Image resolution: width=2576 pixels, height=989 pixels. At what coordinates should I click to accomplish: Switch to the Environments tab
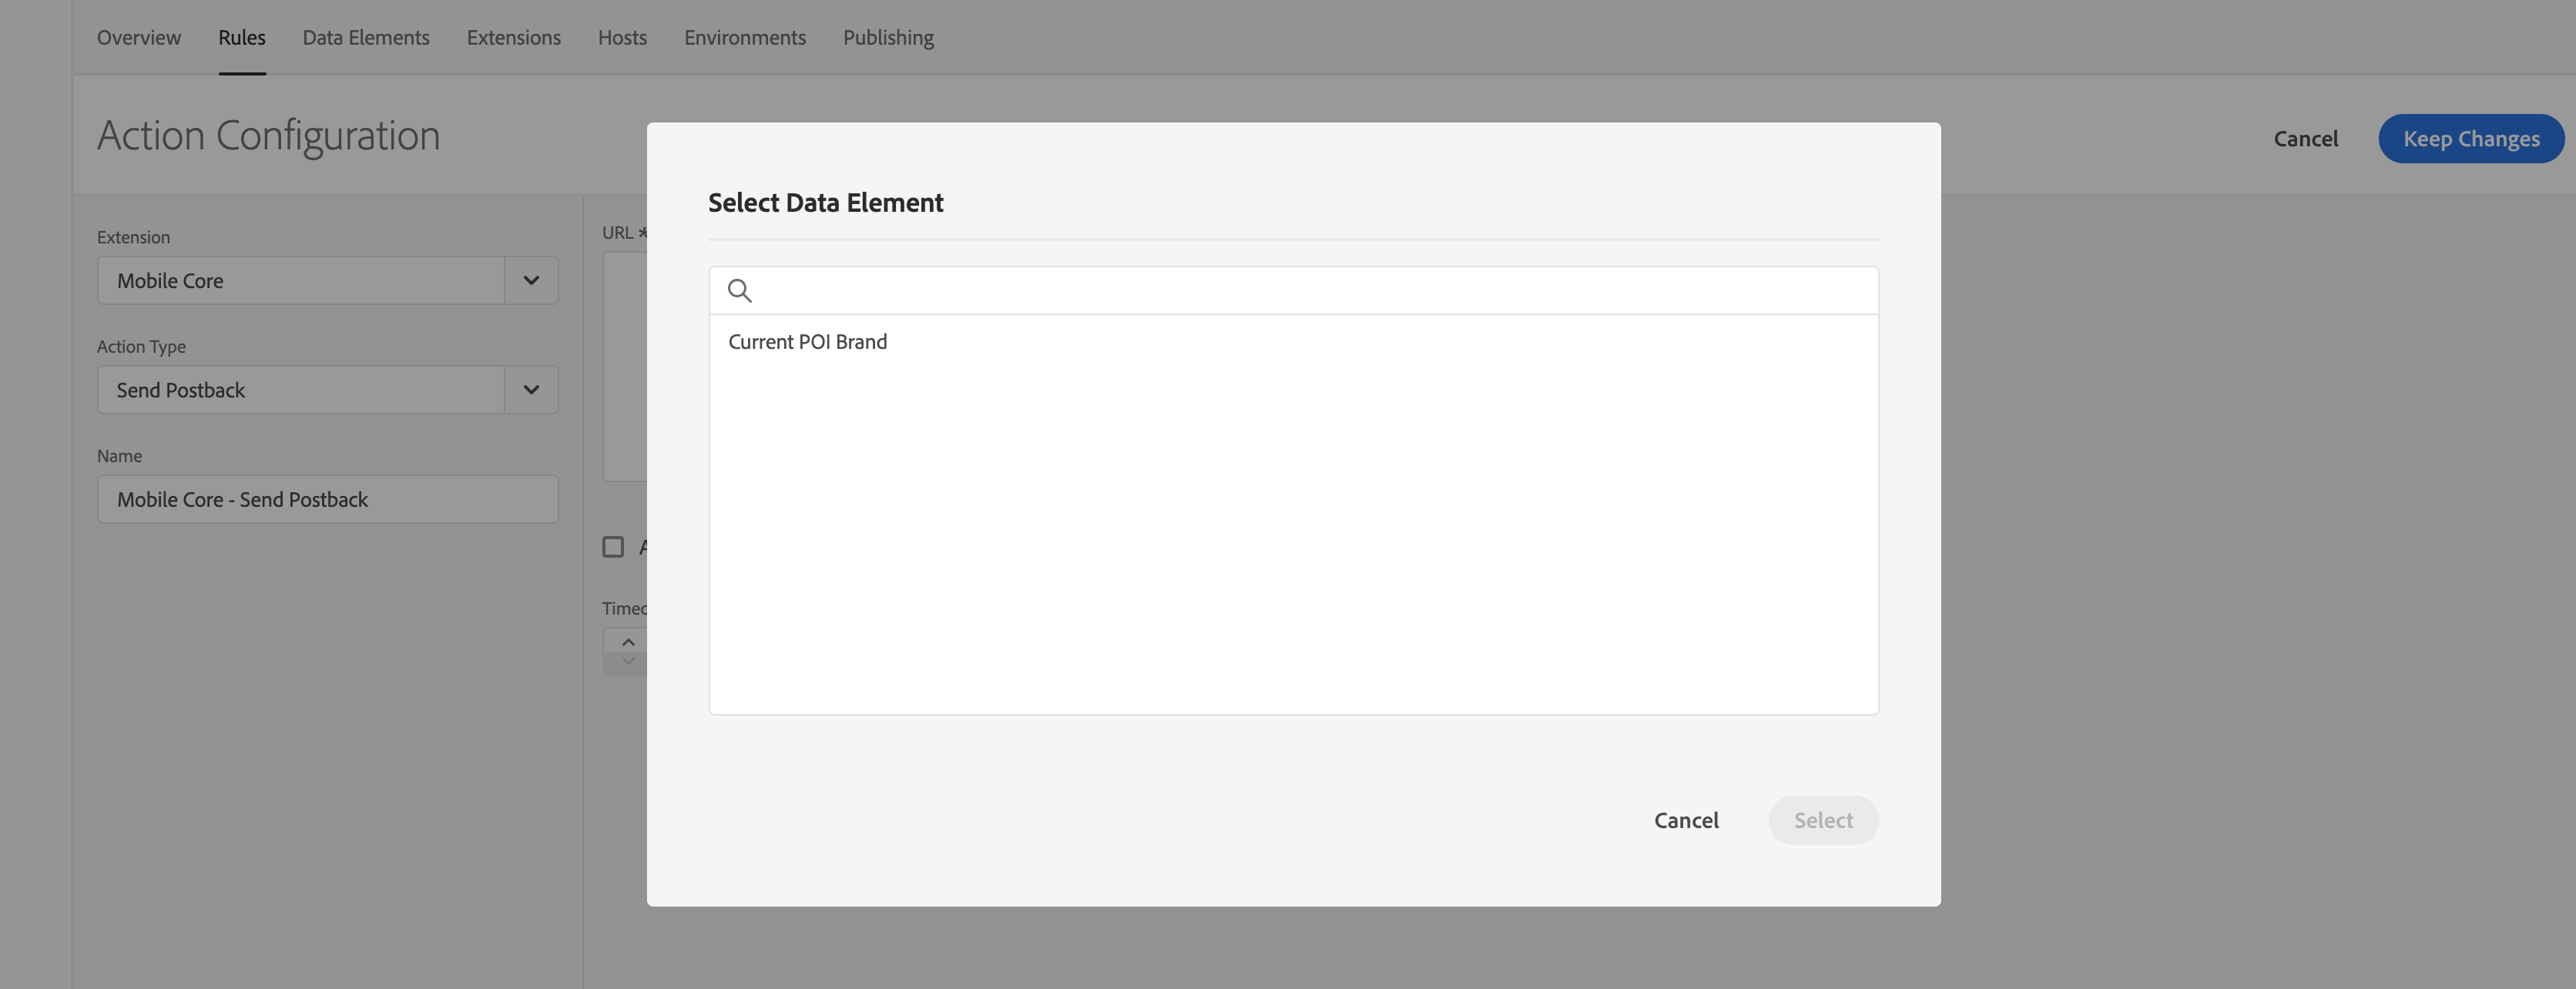(745, 38)
